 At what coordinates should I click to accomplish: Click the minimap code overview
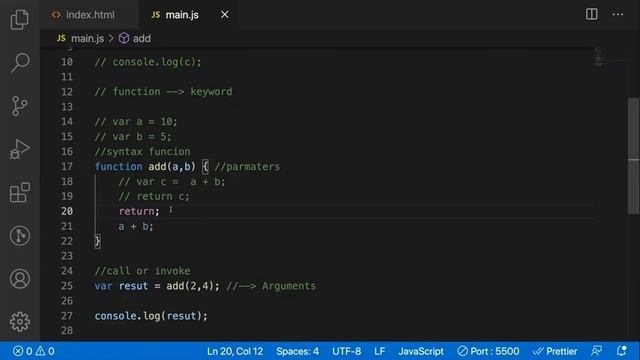(610, 57)
